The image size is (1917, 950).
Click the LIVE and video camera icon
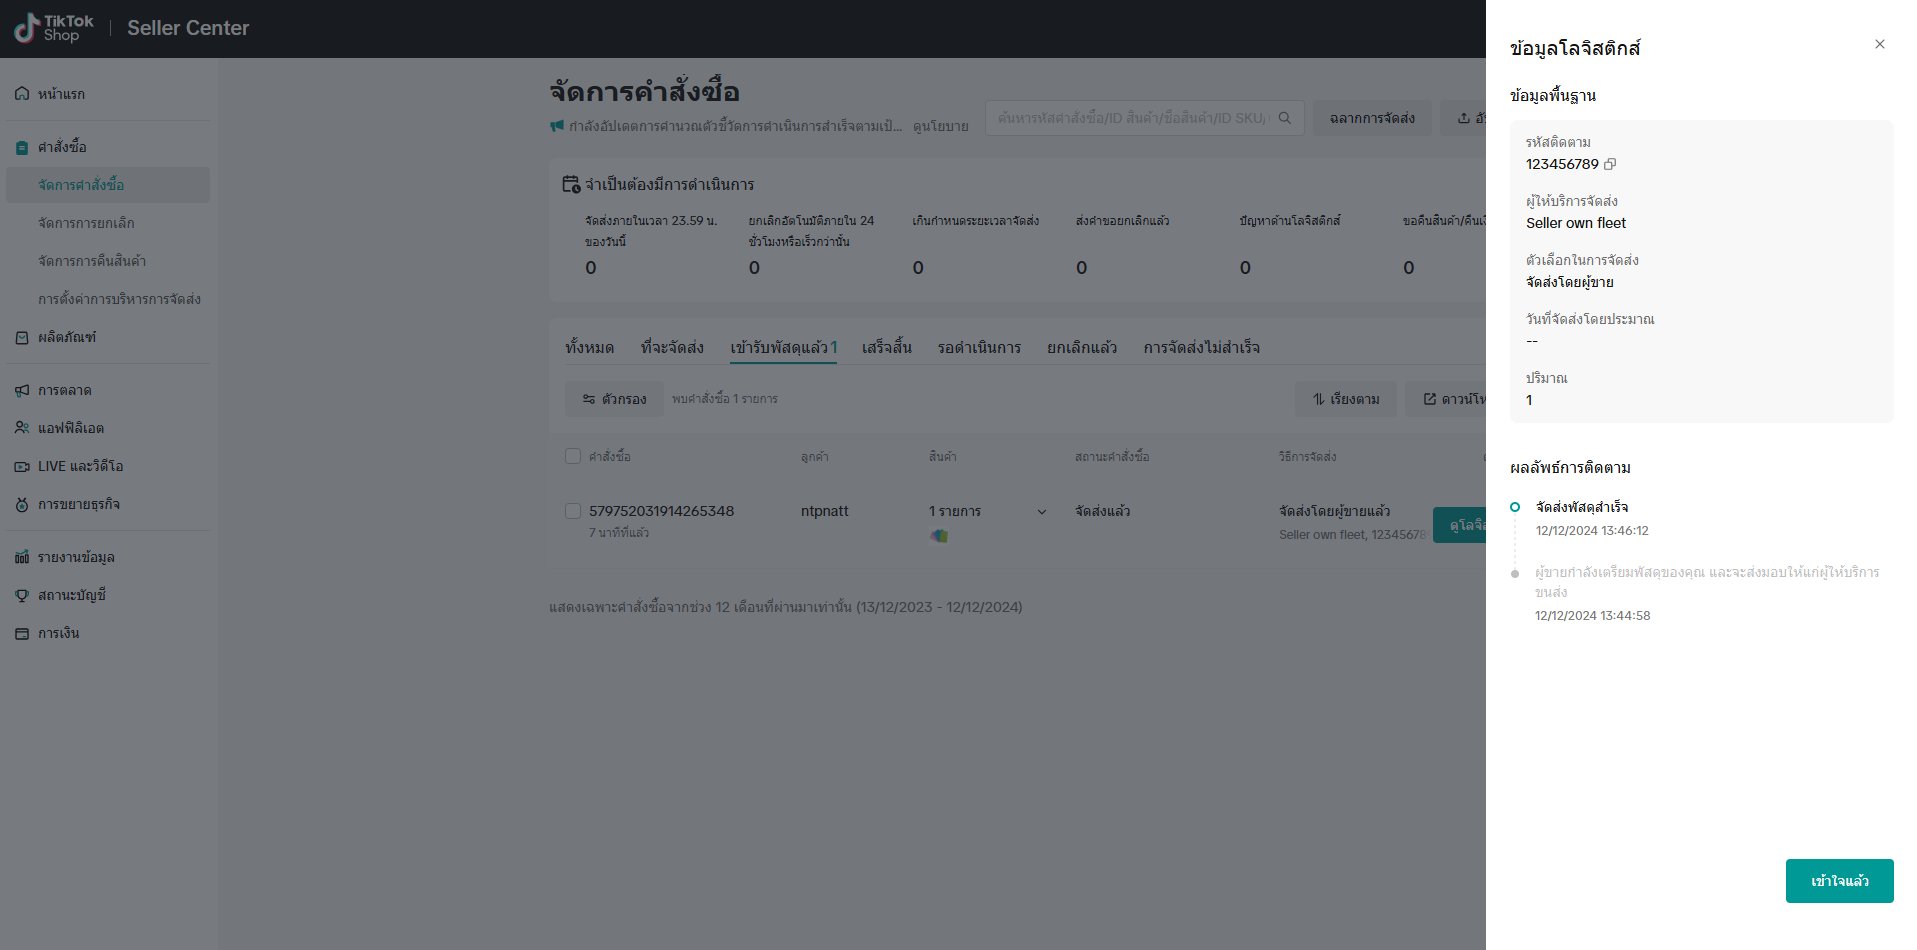(x=22, y=466)
